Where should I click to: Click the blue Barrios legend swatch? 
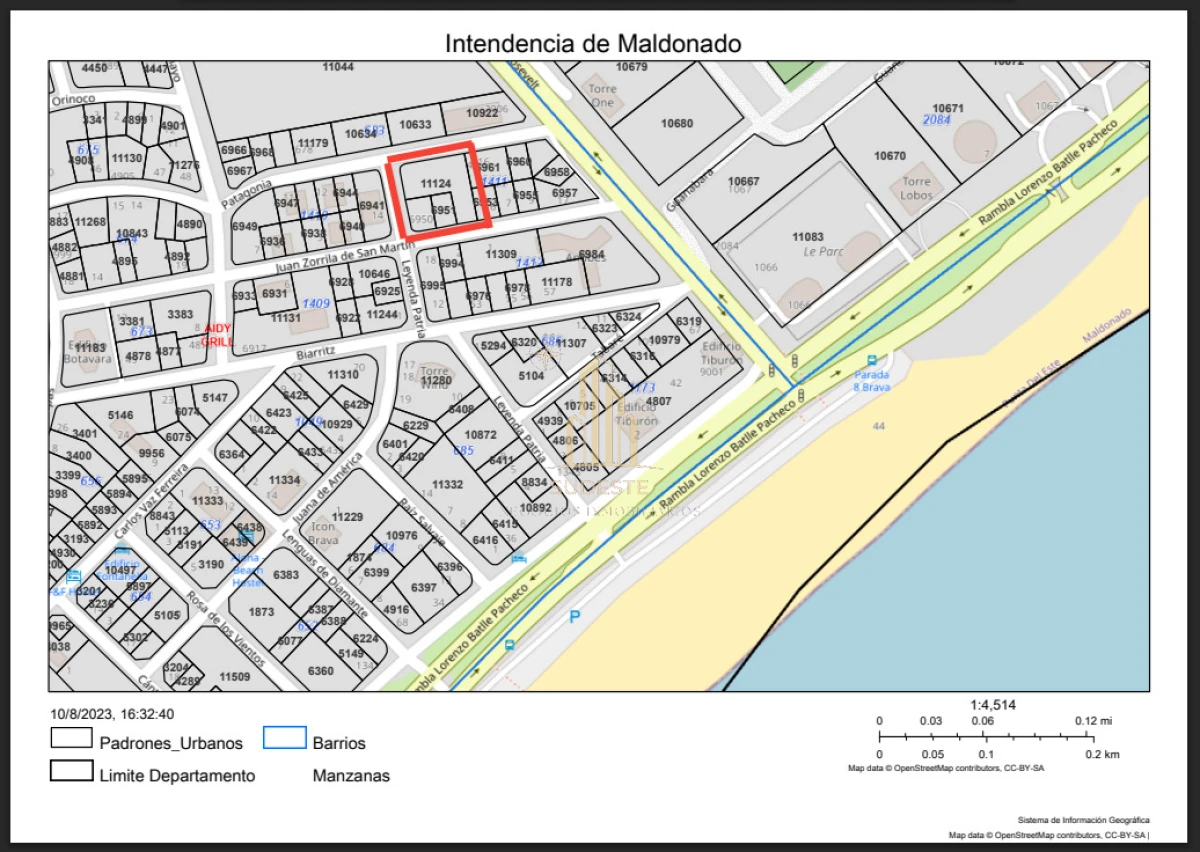[x=284, y=739]
